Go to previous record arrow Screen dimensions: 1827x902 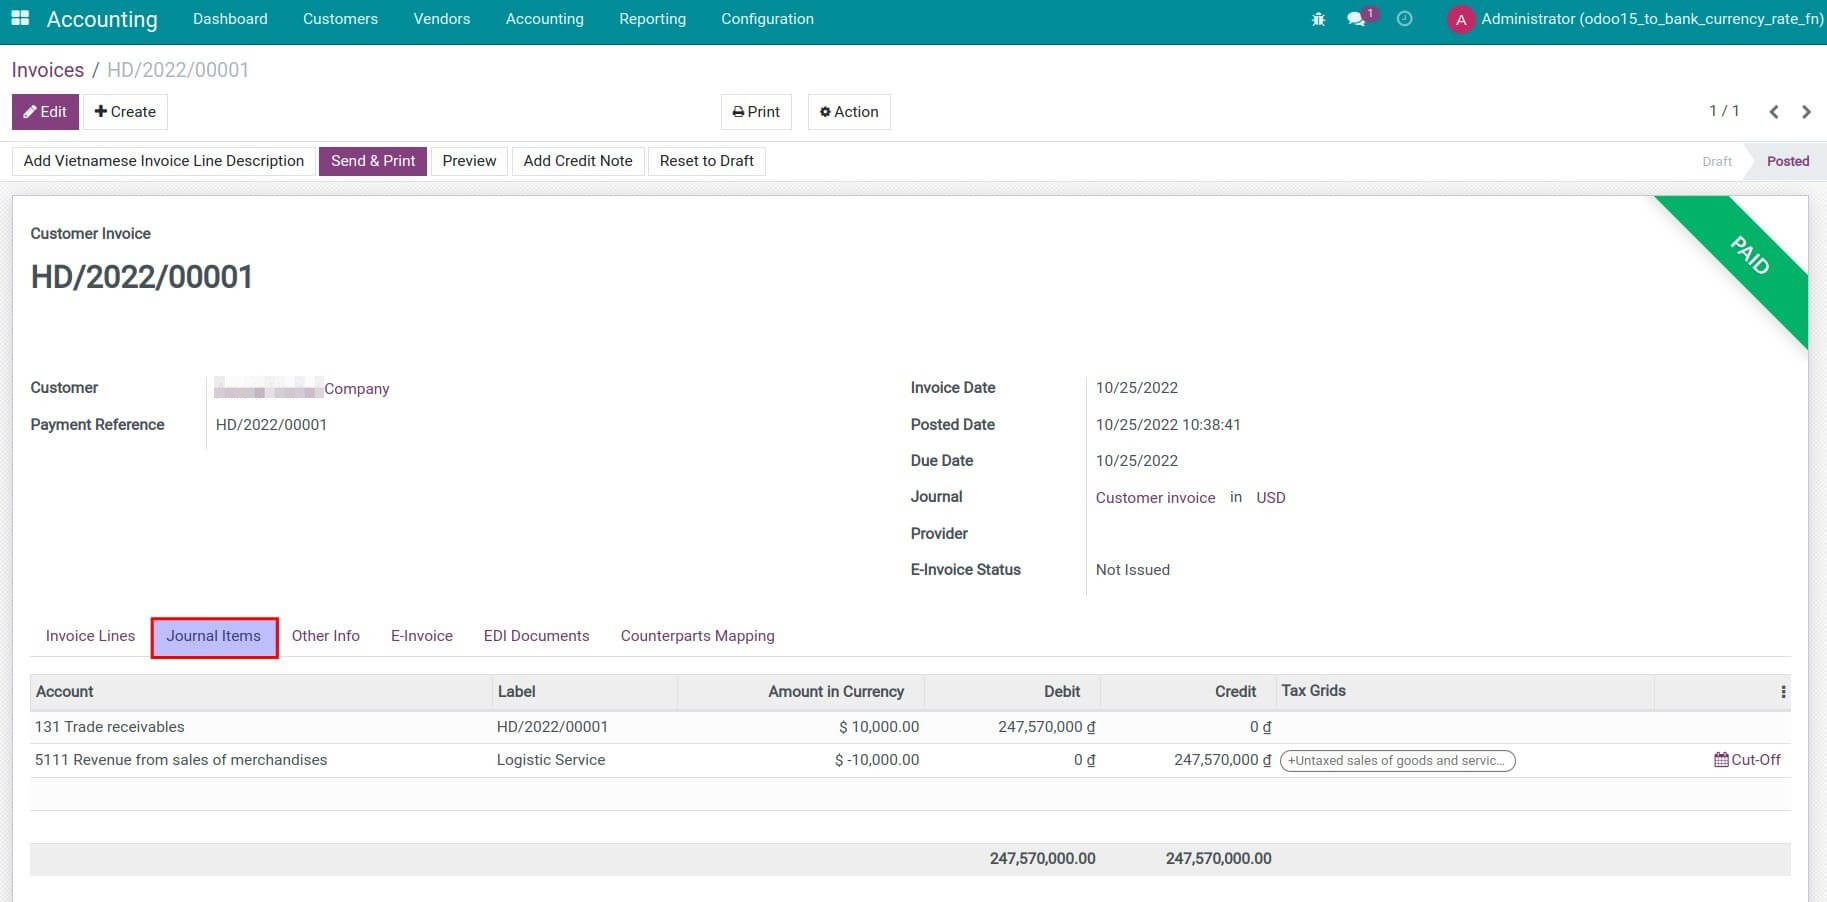click(1773, 112)
